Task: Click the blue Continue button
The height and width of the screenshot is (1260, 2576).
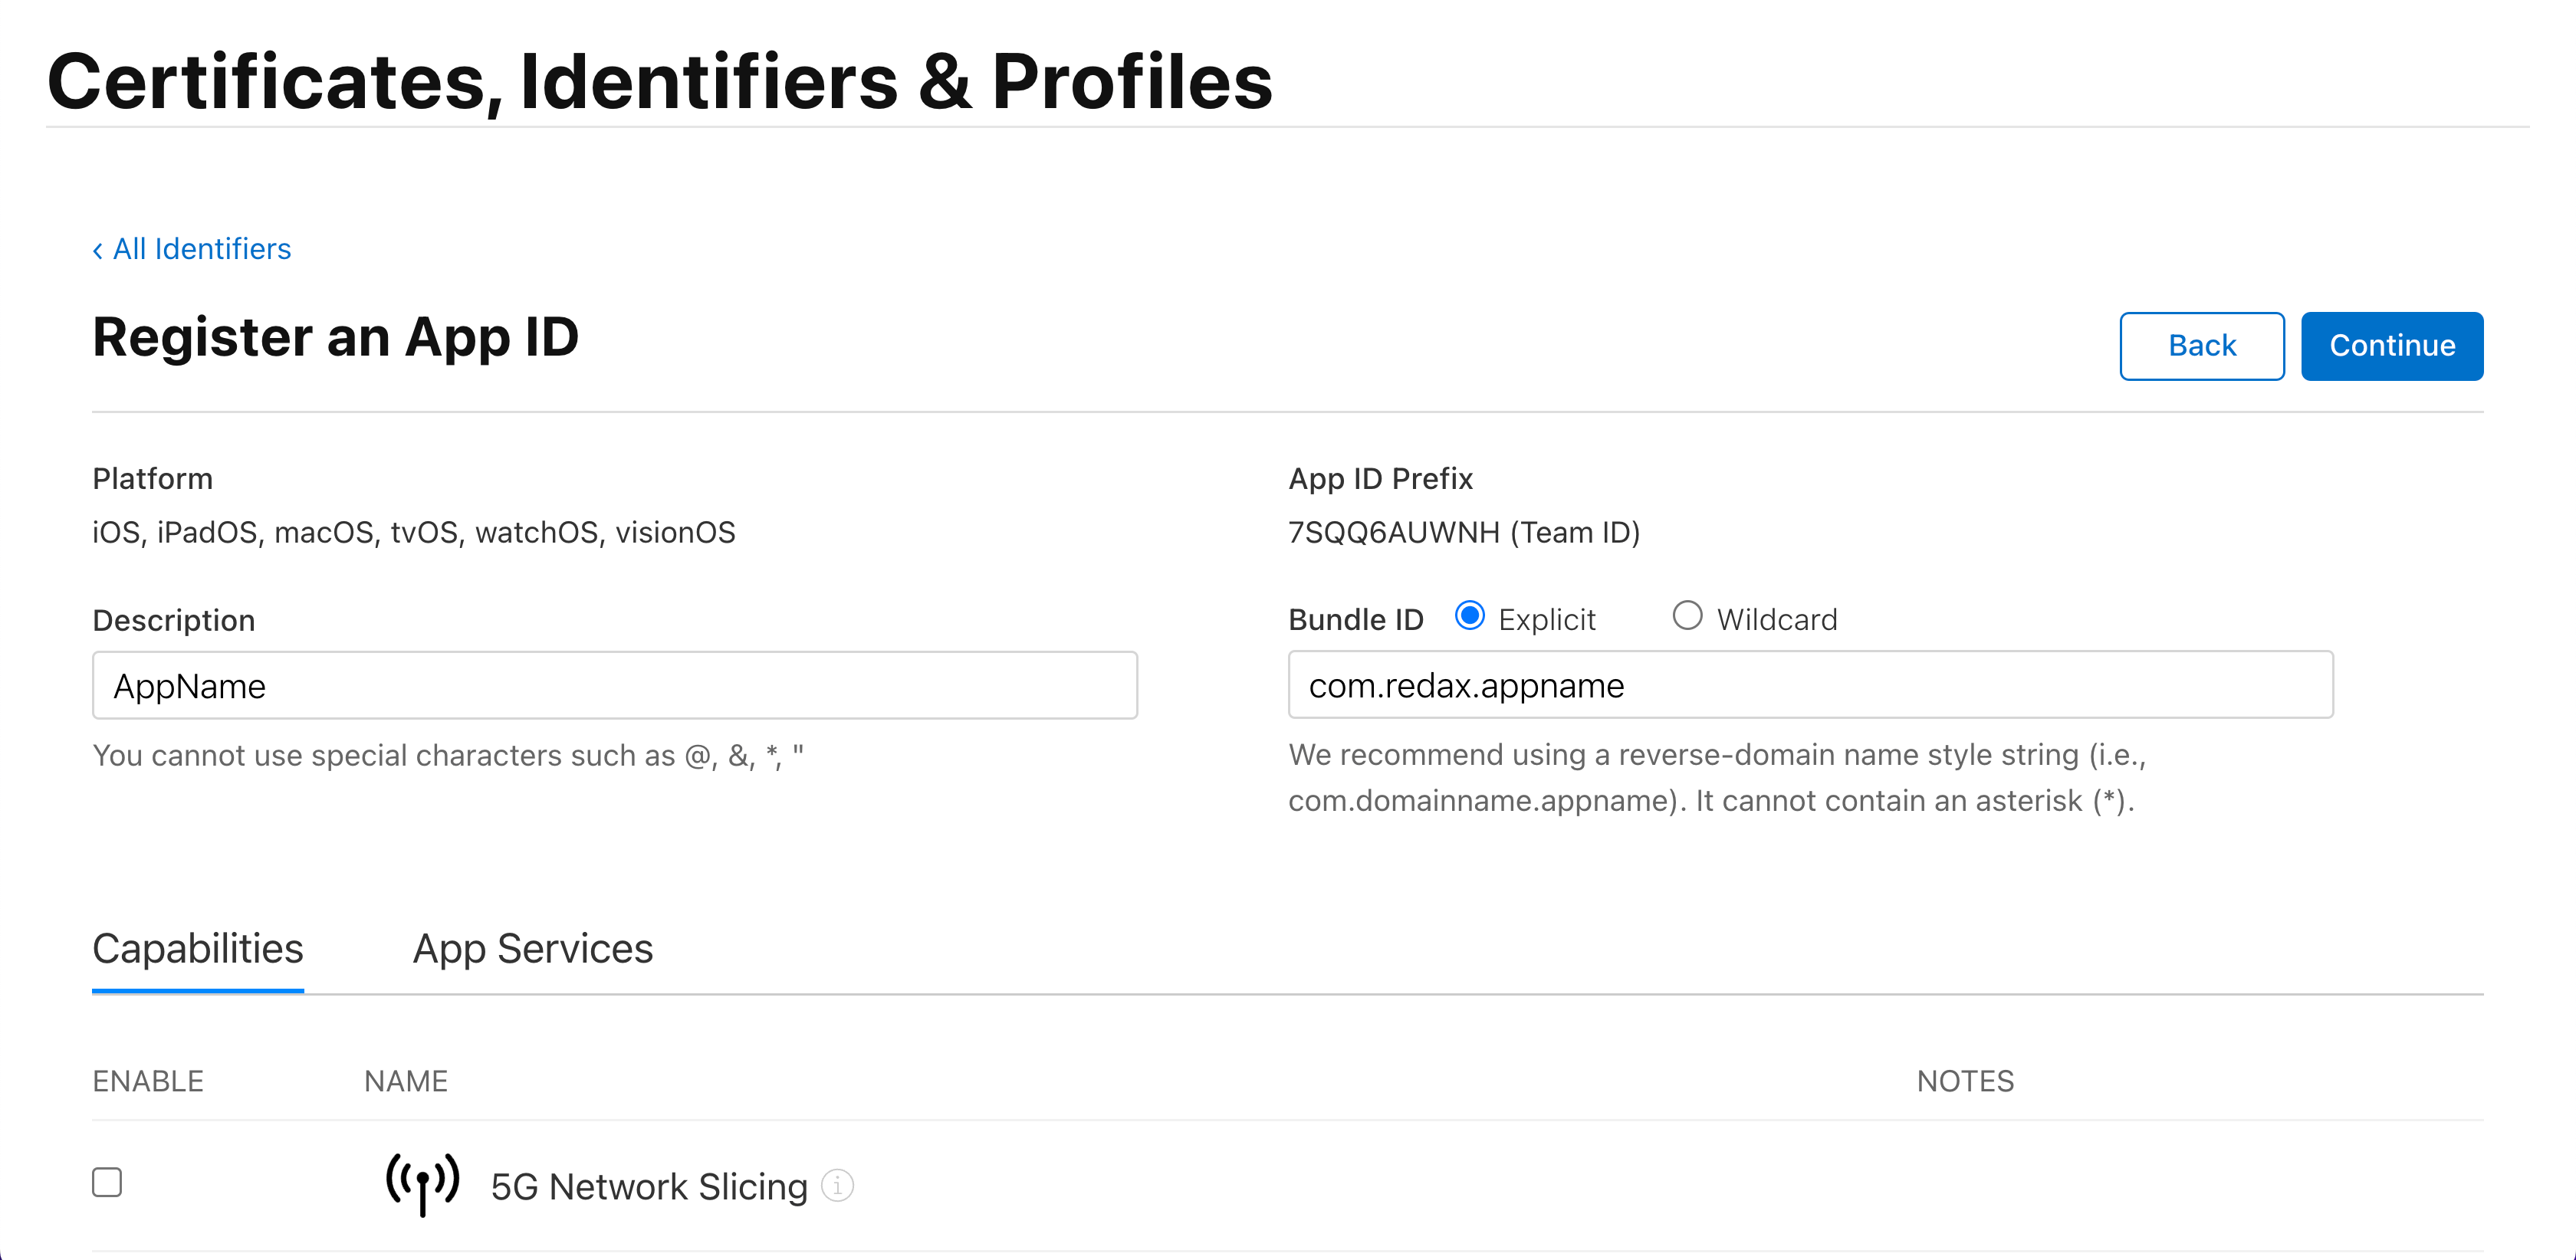Action: 2392,346
